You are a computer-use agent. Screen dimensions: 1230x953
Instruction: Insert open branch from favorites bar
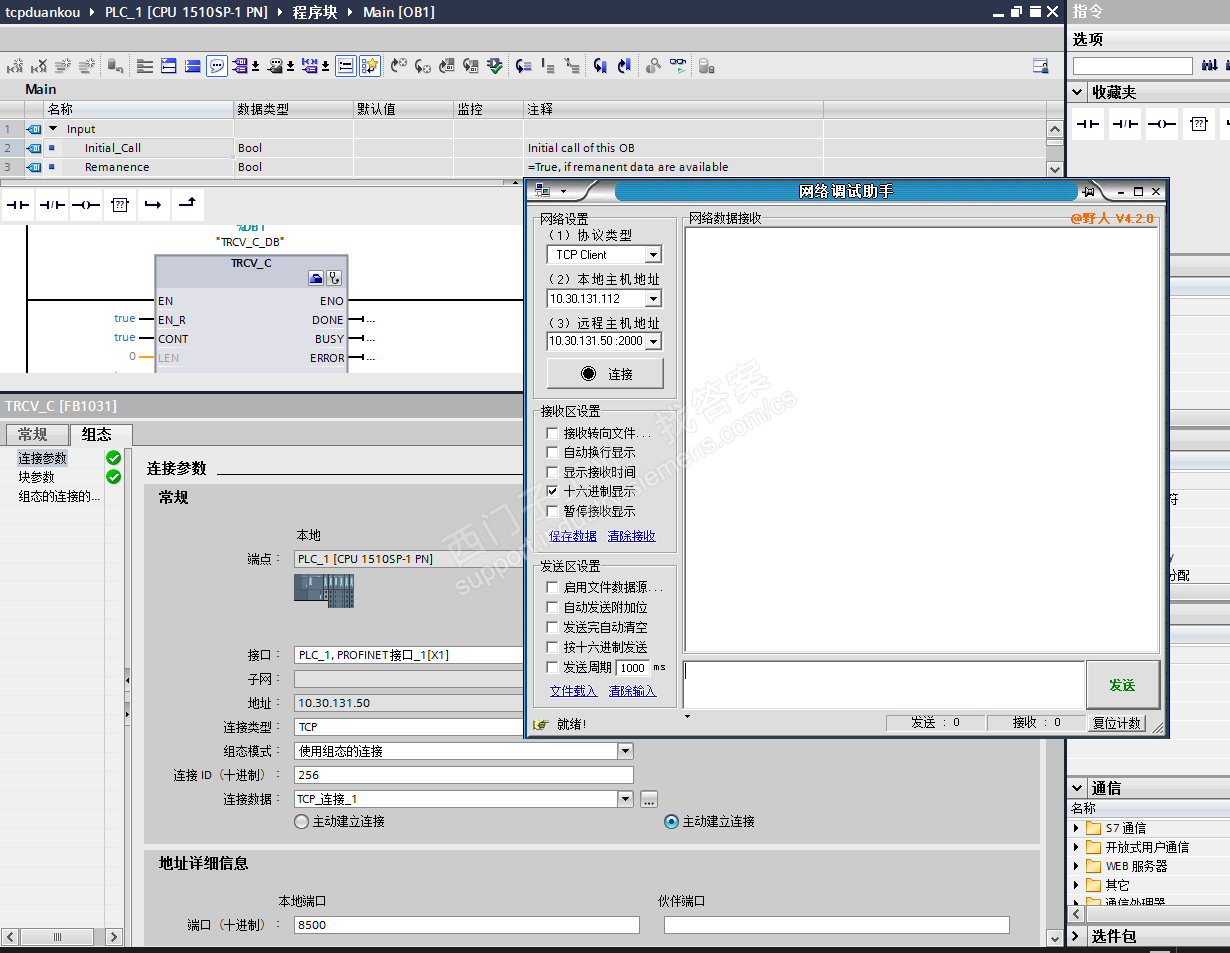click(153, 205)
